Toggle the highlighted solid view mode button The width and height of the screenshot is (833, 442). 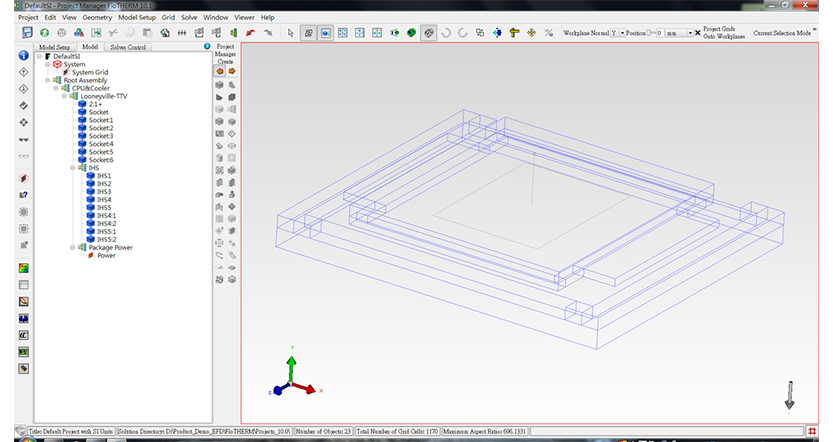click(326, 33)
